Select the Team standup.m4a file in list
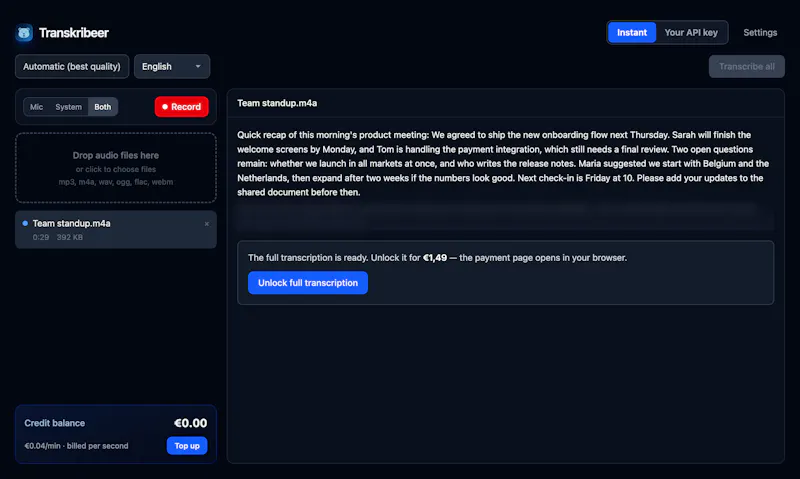 116,230
